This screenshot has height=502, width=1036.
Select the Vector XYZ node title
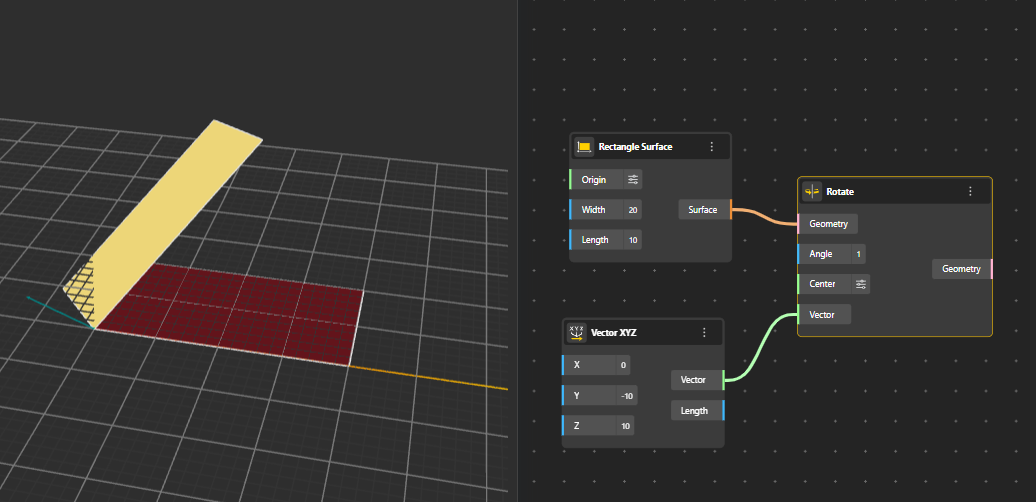click(x=613, y=332)
